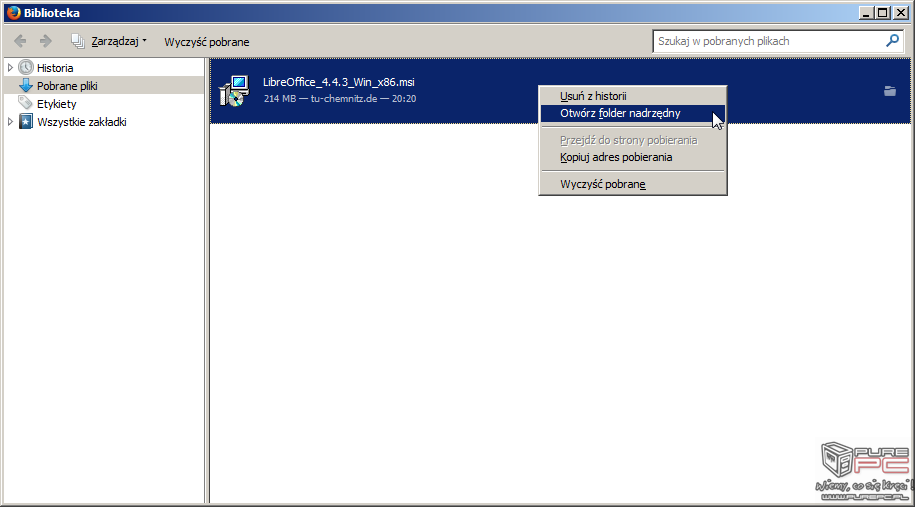Open containing folder via folder icon
915x507 pixels.
click(890, 91)
